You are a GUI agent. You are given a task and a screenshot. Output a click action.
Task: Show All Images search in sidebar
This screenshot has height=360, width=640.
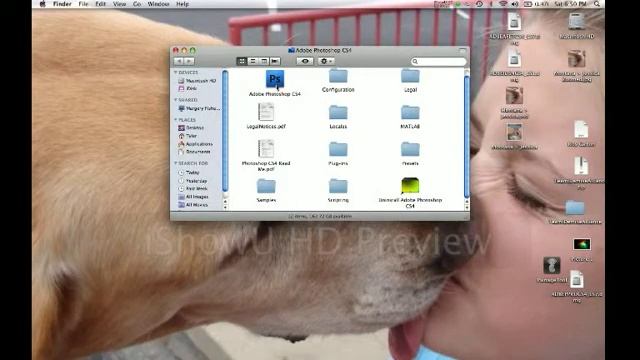point(193,197)
